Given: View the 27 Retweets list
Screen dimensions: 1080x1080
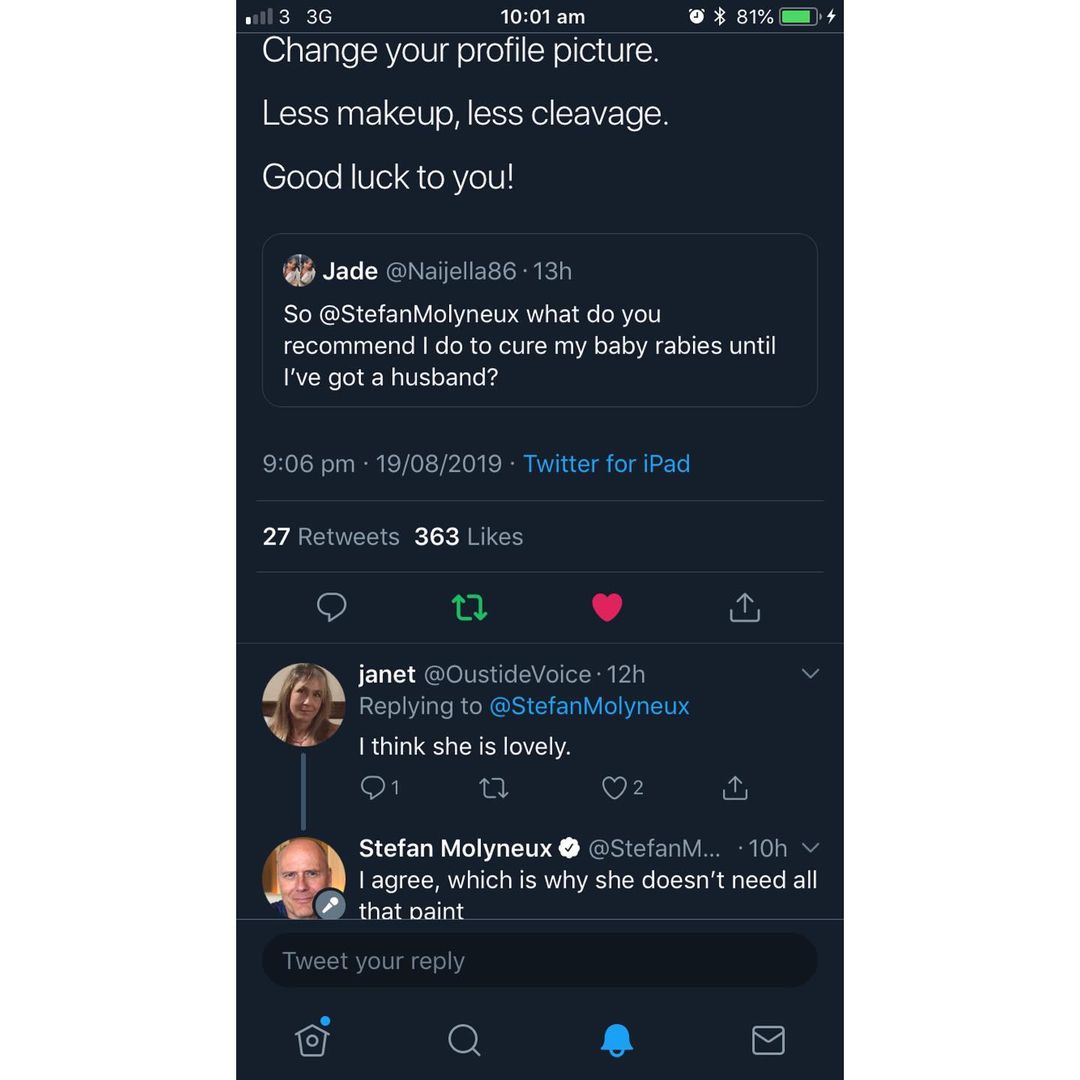Looking at the screenshot, I should (x=331, y=537).
